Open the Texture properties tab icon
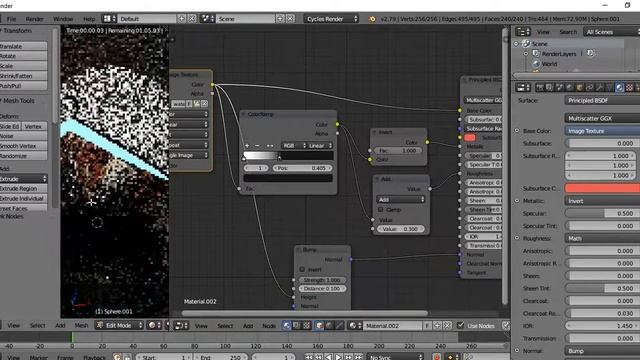640x360 pixels. [x=629, y=87]
